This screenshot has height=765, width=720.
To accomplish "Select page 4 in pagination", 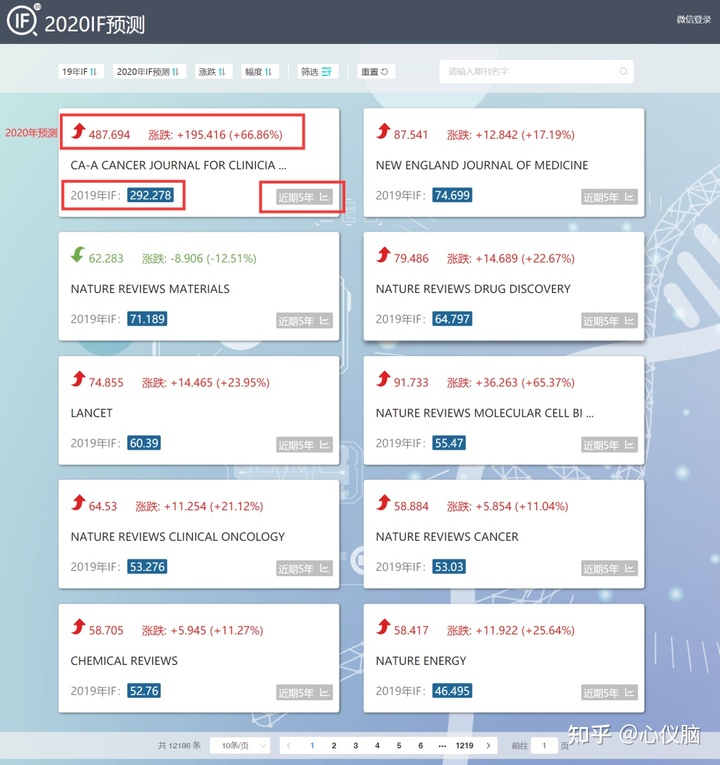I will point(377,745).
